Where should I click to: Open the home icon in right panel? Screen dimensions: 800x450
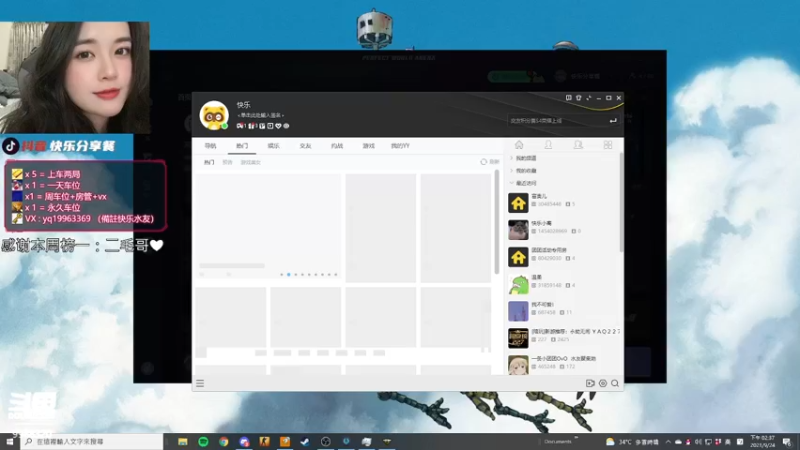point(519,145)
